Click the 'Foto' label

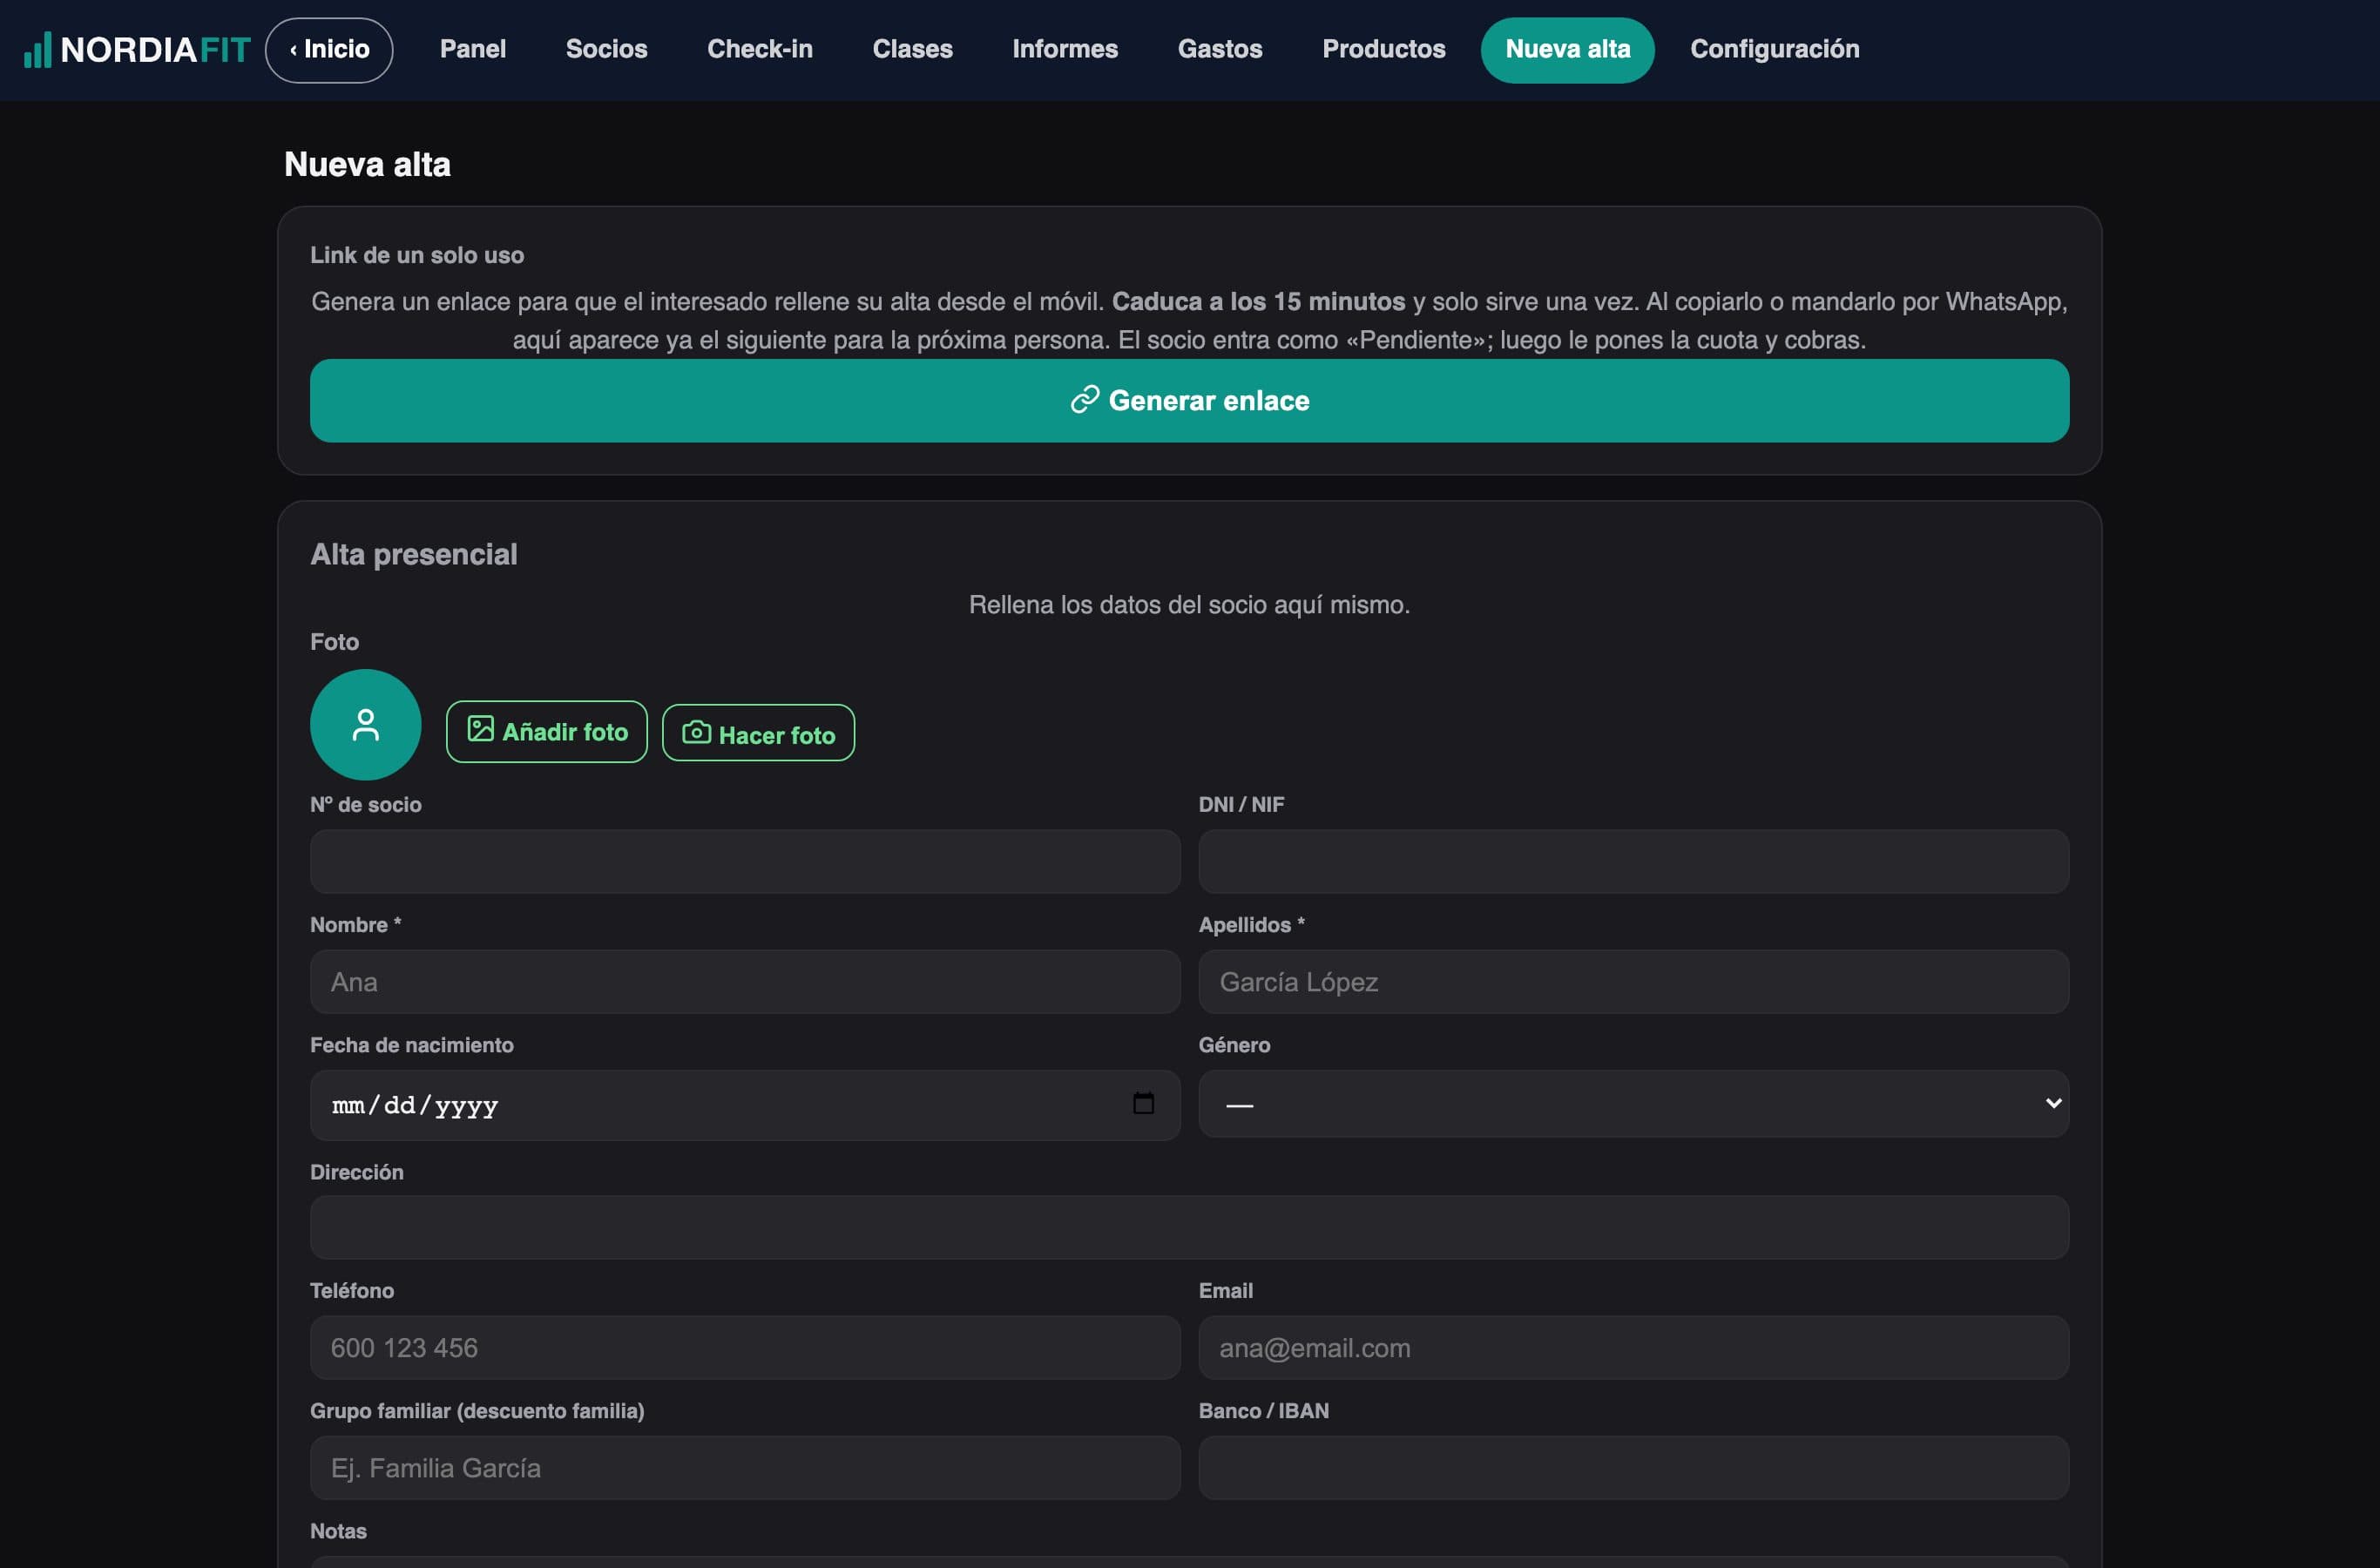(334, 642)
